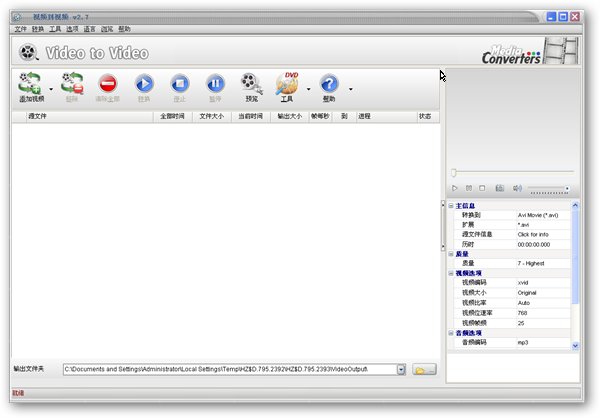Open the 浏览 menu
Viewport: 600px width, 418px height.
click(x=107, y=29)
